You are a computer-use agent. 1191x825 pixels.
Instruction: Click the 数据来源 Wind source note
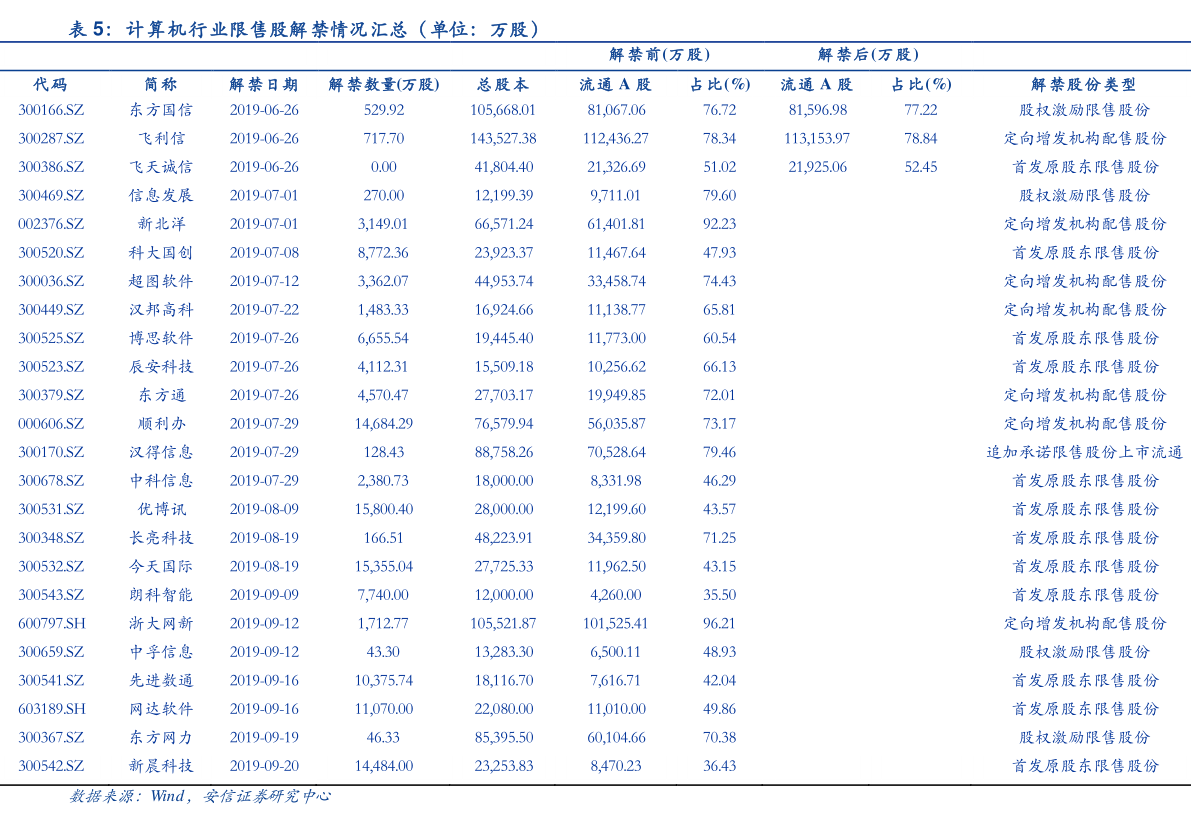[199, 797]
